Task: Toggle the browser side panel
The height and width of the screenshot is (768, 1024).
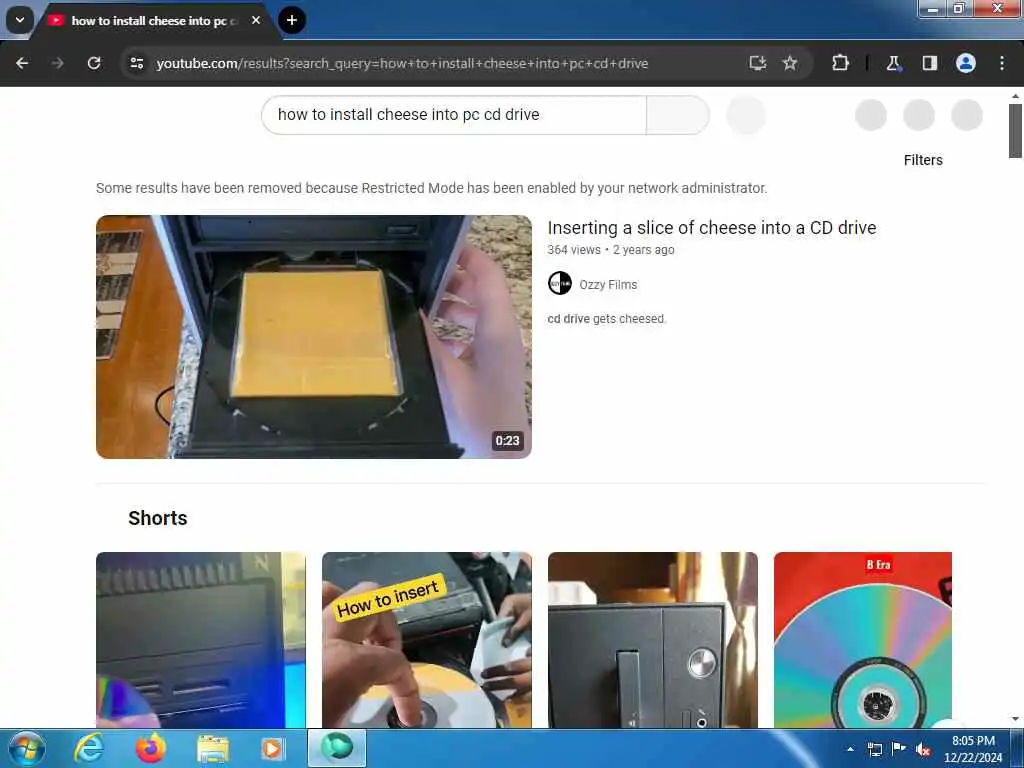Action: pos(930,63)
